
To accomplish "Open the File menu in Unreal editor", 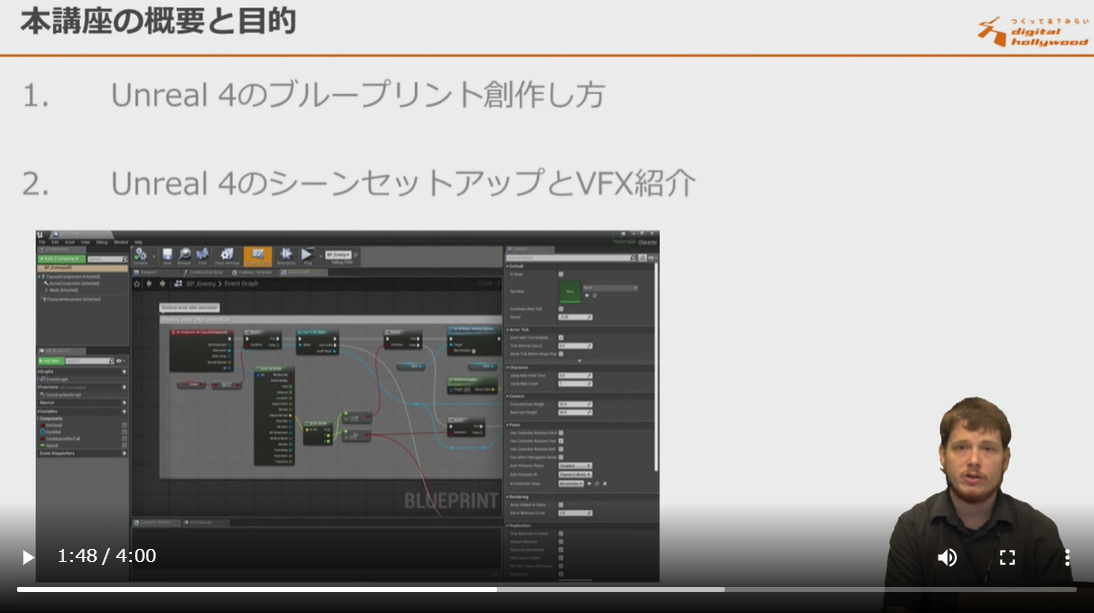I will [x=42, y=242].
